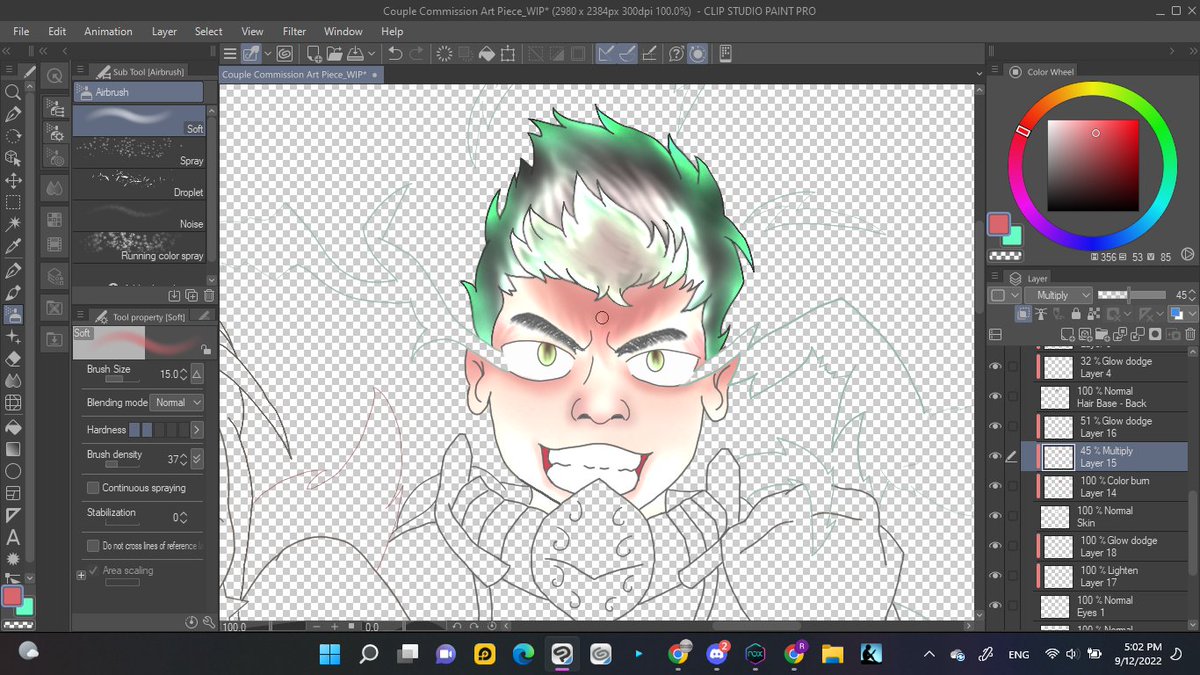The width and height of the screenshot is (1200, 675).
Task: Select the Zoom magnifier tool
Action: pos(13,92)
